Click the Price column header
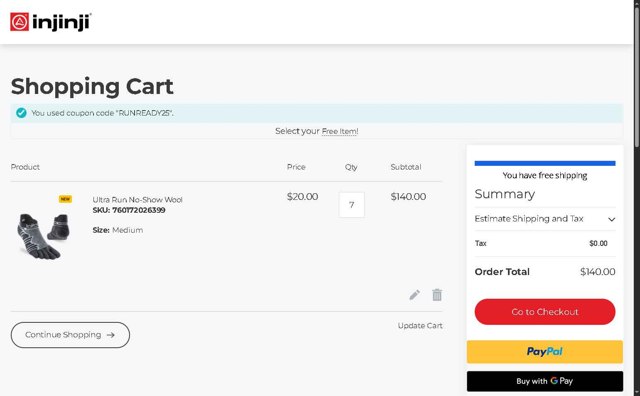The width and height of the screenshot is (640, 396). (296, 167)
